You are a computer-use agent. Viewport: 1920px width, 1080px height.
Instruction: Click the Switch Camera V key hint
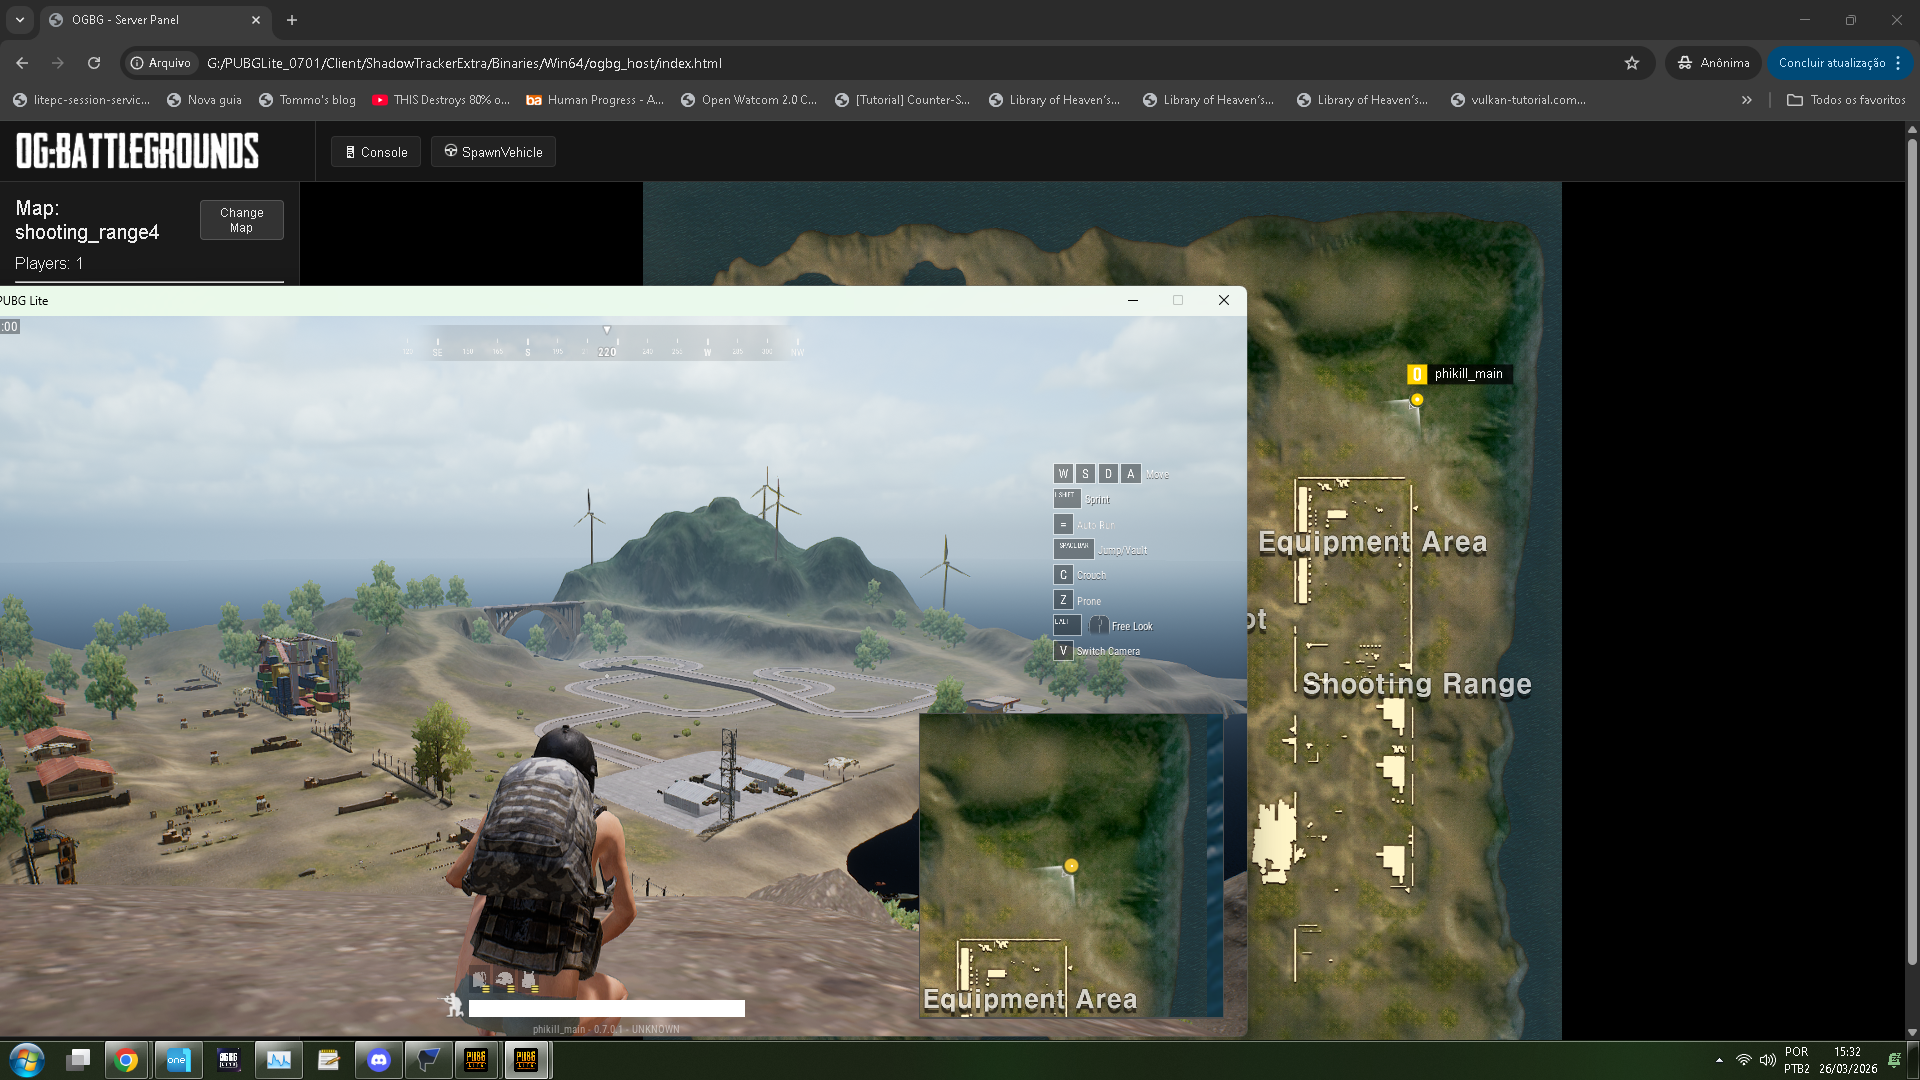pyautogui.click(x=1063, y=650)
